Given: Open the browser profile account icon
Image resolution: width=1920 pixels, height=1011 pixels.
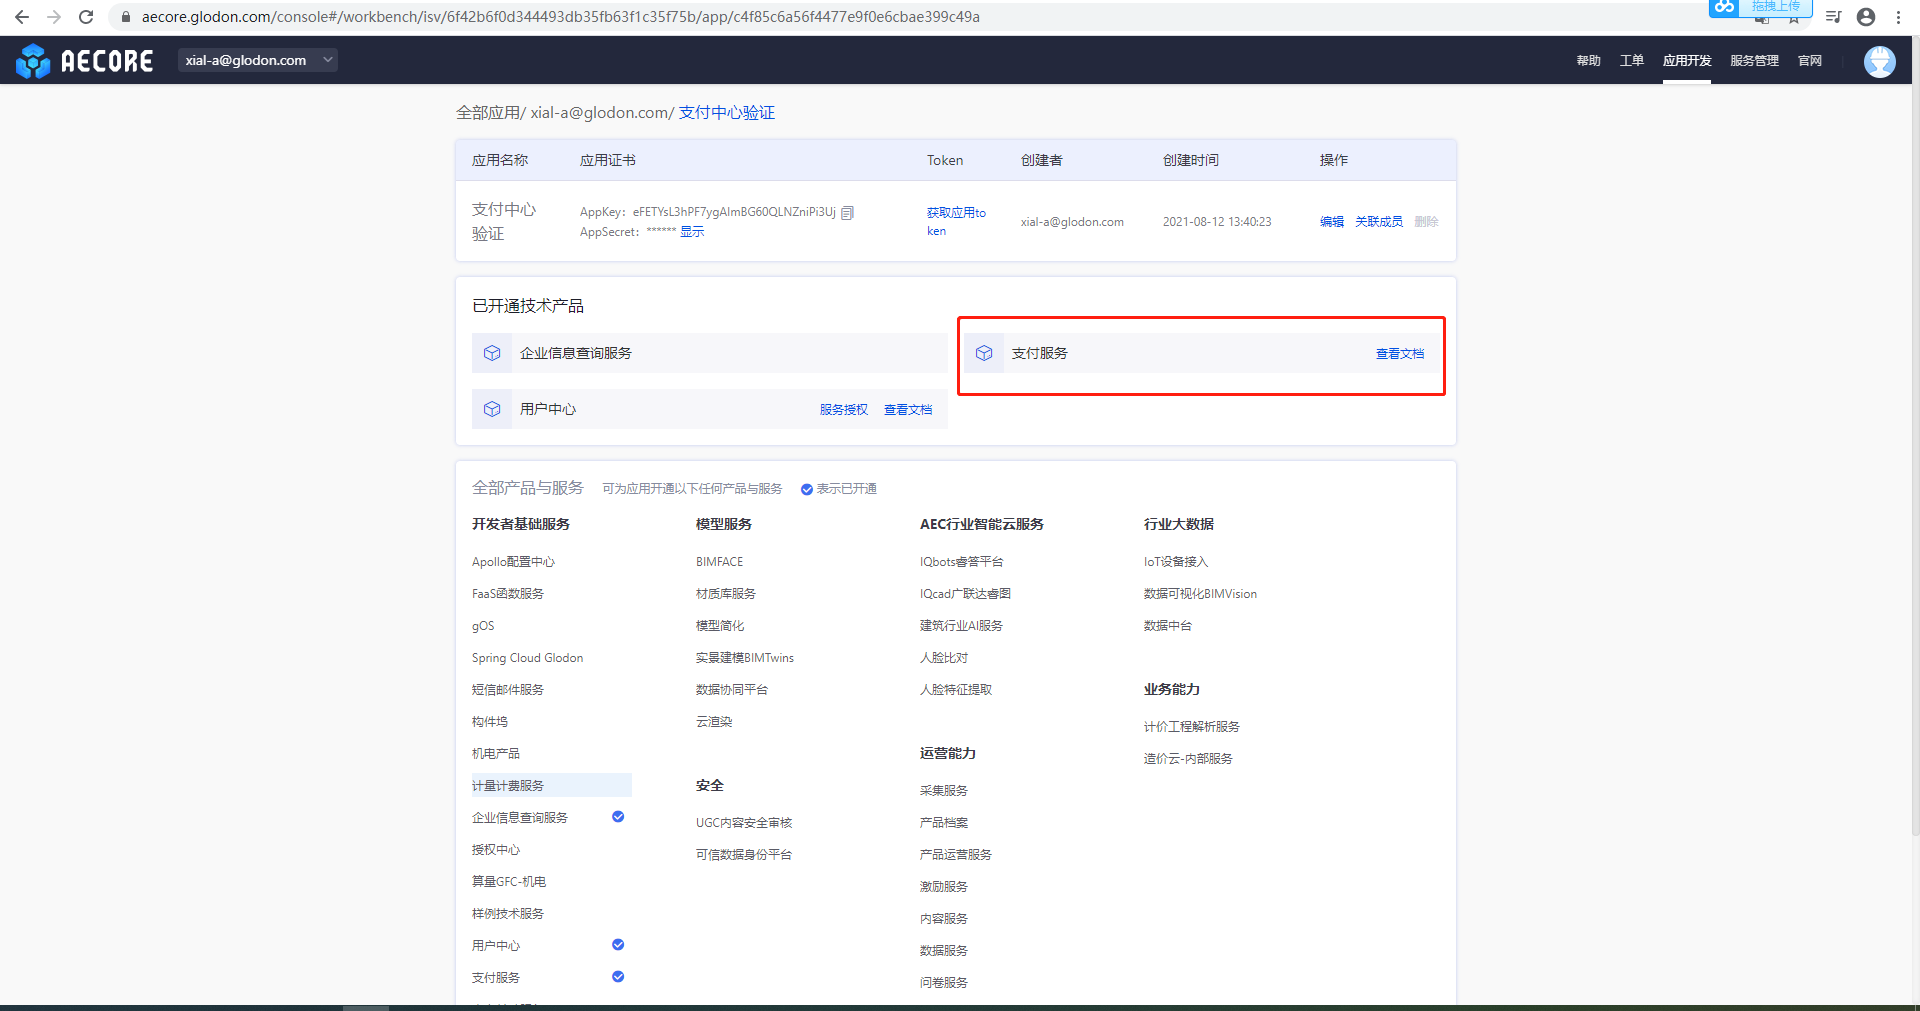Looking at the screenshot, I should pos(1865,17).
